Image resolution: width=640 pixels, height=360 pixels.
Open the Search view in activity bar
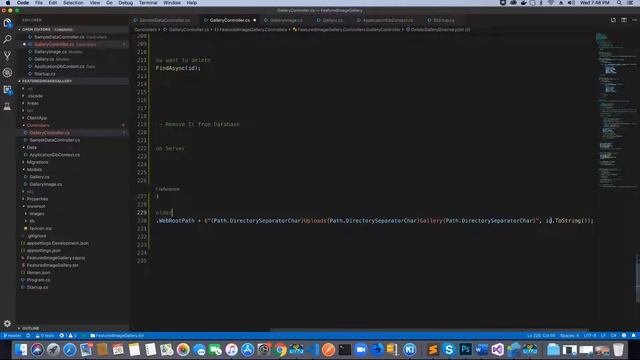[7, 40]
